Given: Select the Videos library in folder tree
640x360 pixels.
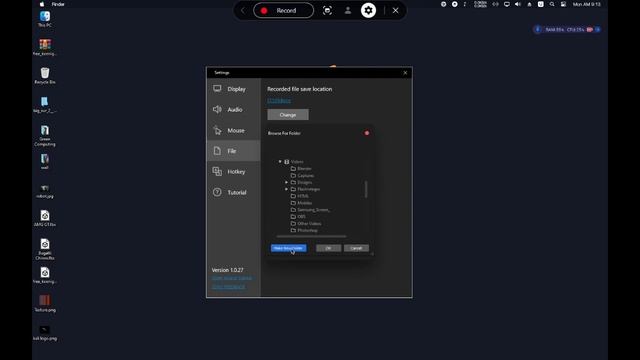Looking at the screenshot, I should pos(294,162).
